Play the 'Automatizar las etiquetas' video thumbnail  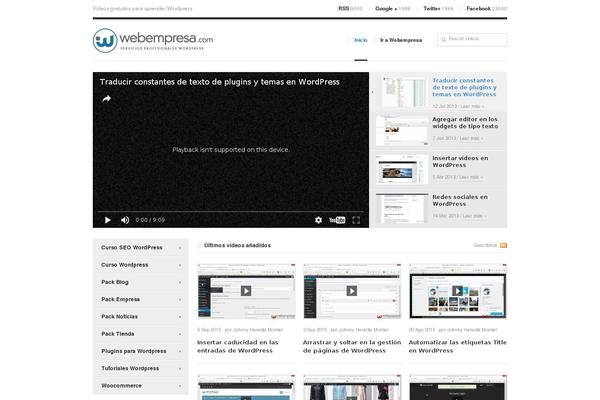[x=458, y=291]
